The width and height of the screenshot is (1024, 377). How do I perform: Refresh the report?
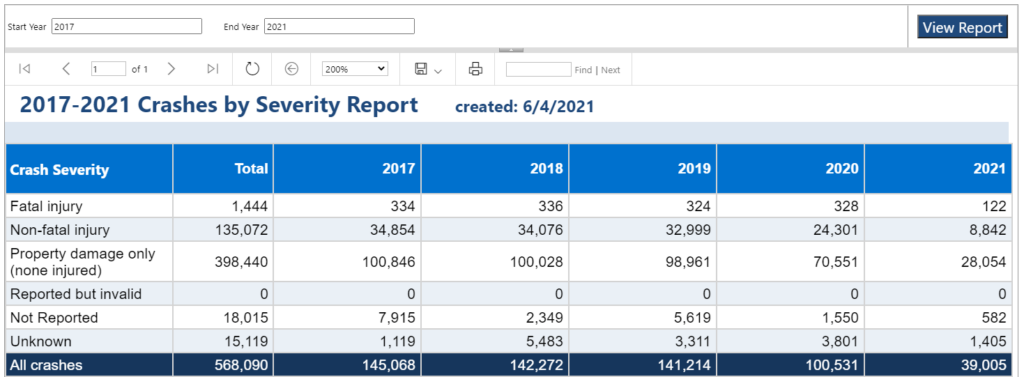(x=253, y=69)
